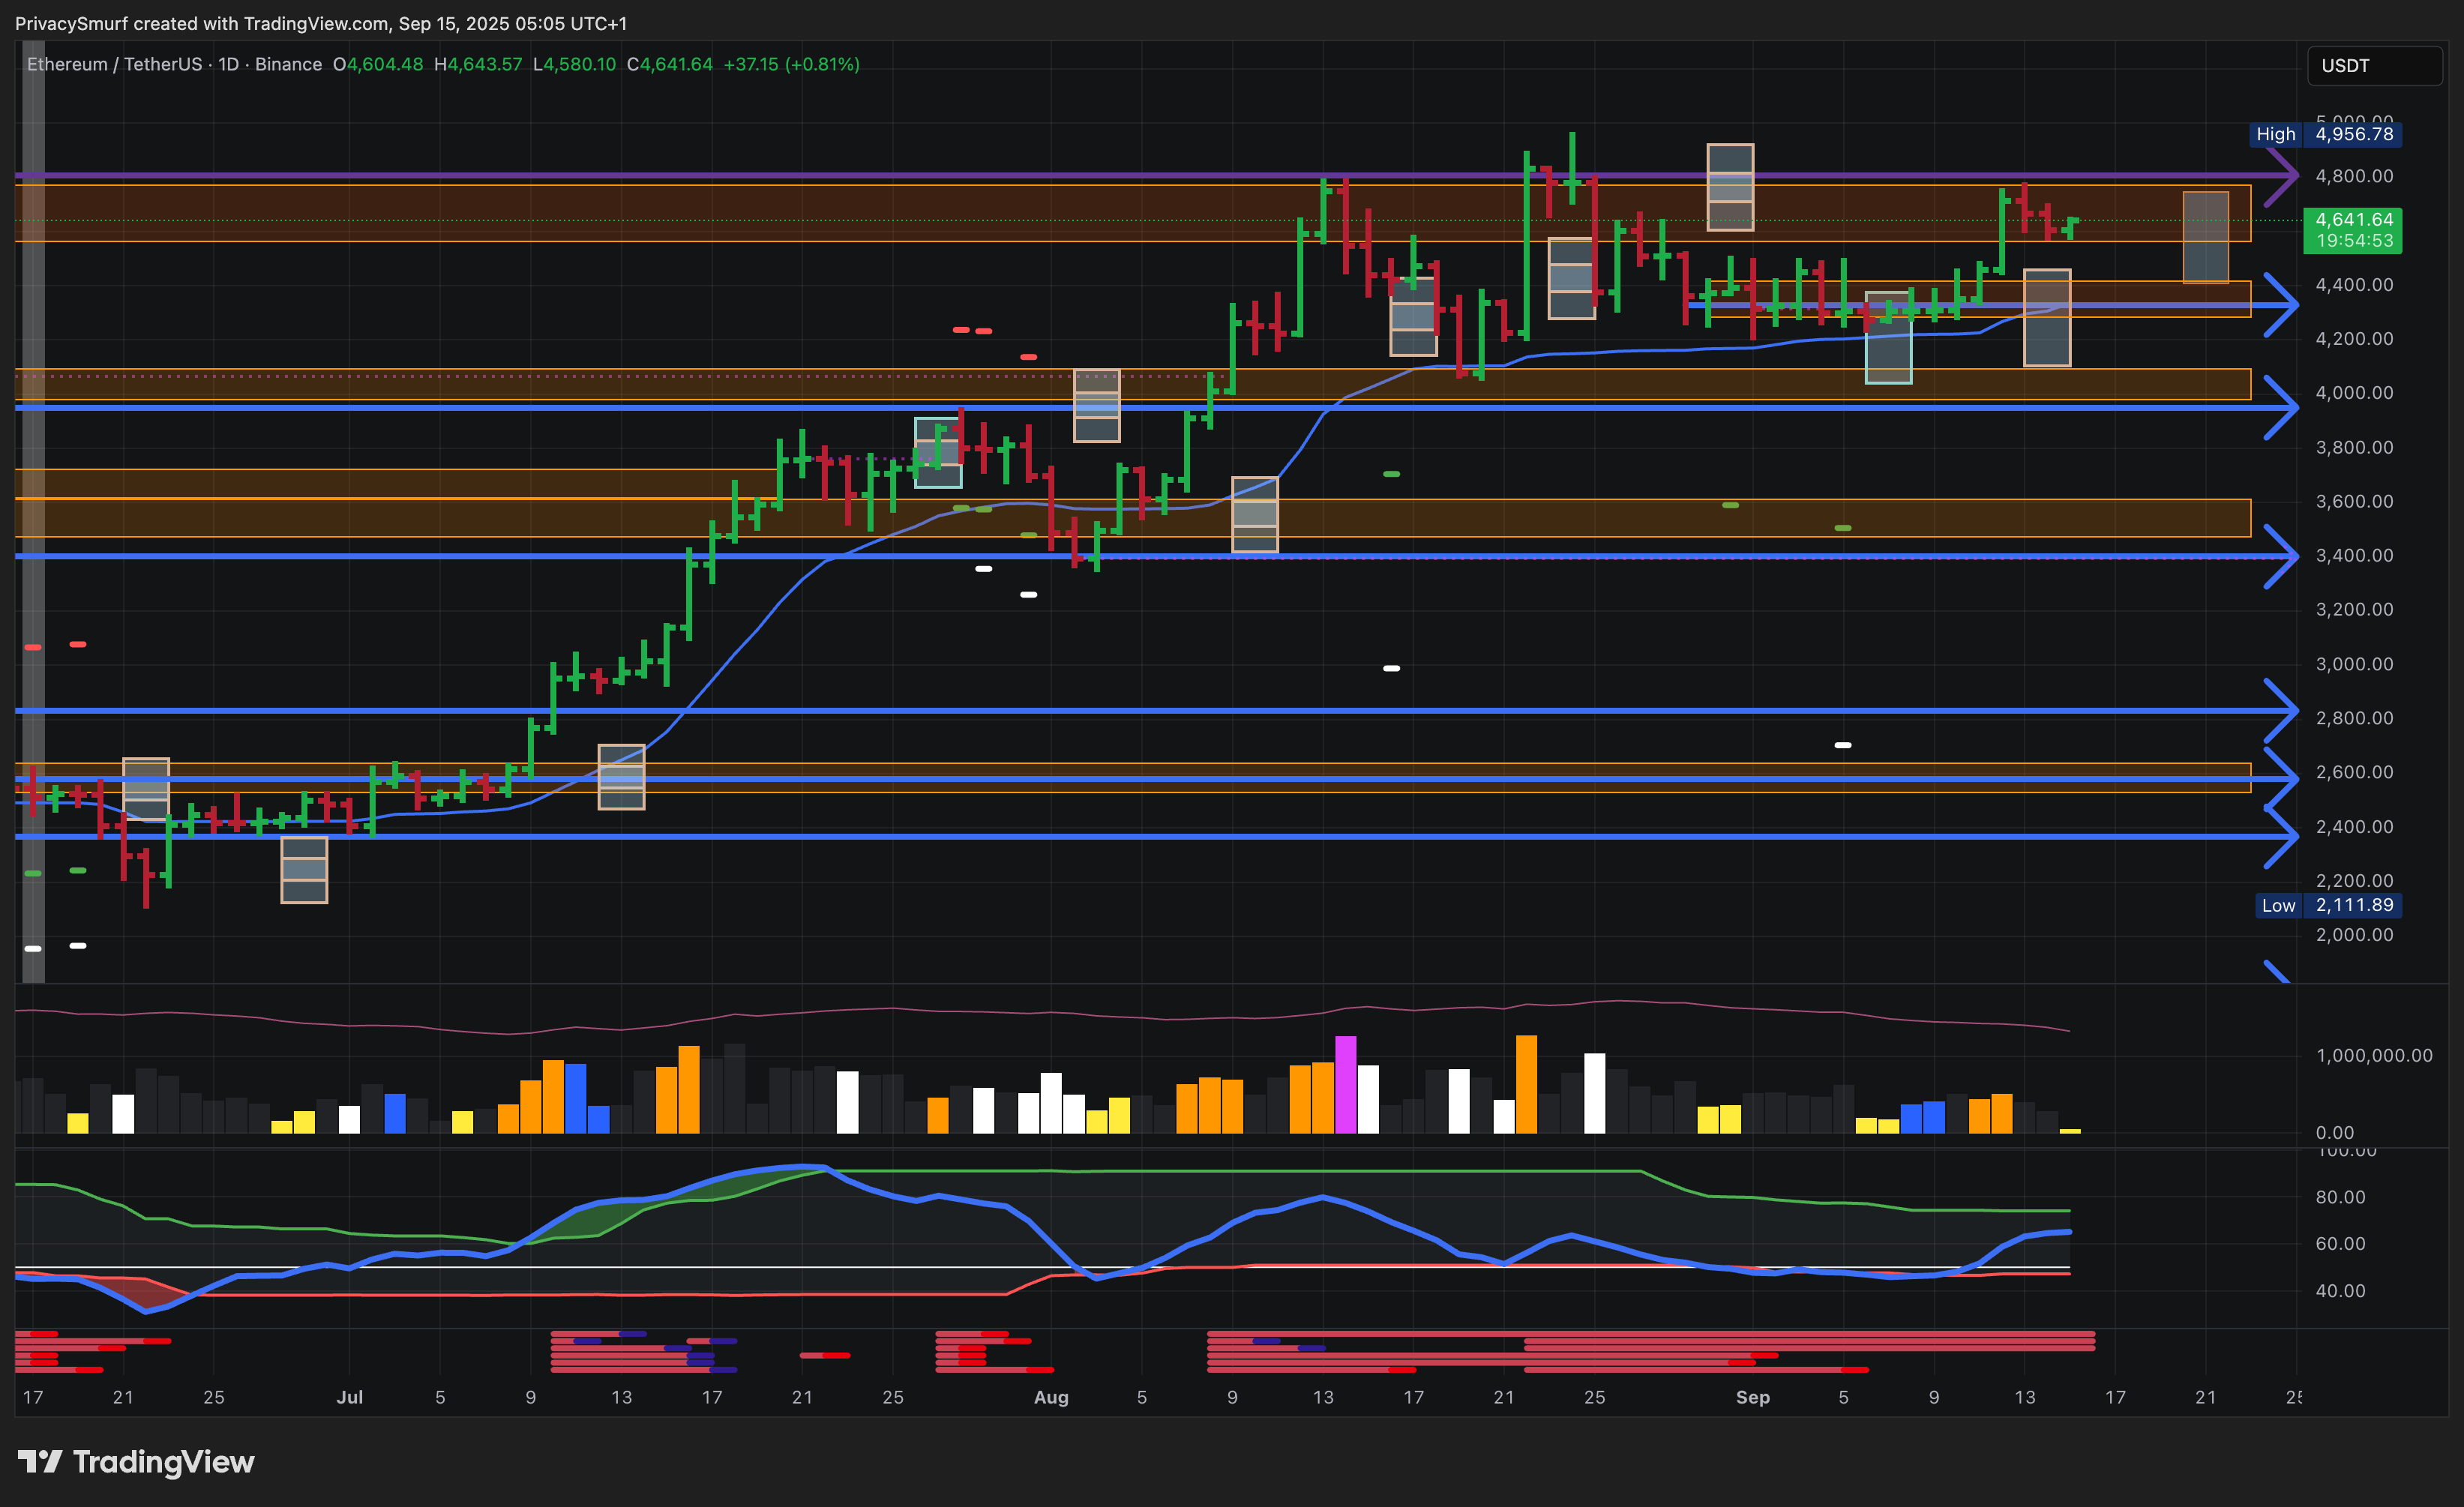Image resolution: width=2464 pixels, height=1507 pixels.
Task: Click the High 4,956.78 price label
Action: coord(2326,134)
